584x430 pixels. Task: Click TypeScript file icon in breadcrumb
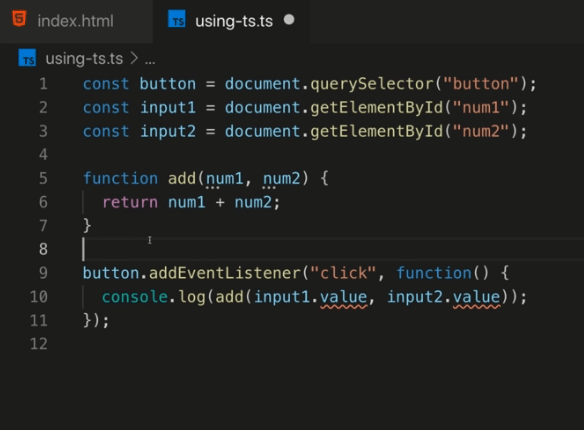click(27, 58)
